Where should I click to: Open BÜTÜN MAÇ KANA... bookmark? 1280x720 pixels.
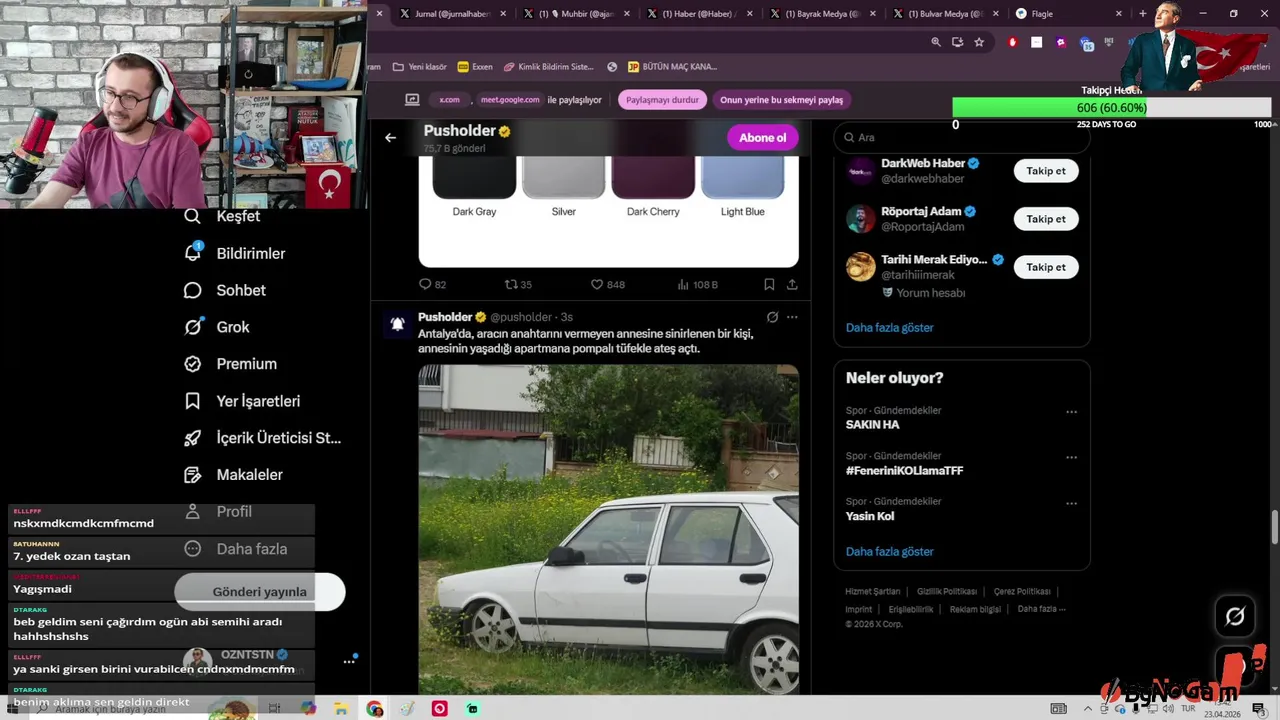[x=672, y=67]
